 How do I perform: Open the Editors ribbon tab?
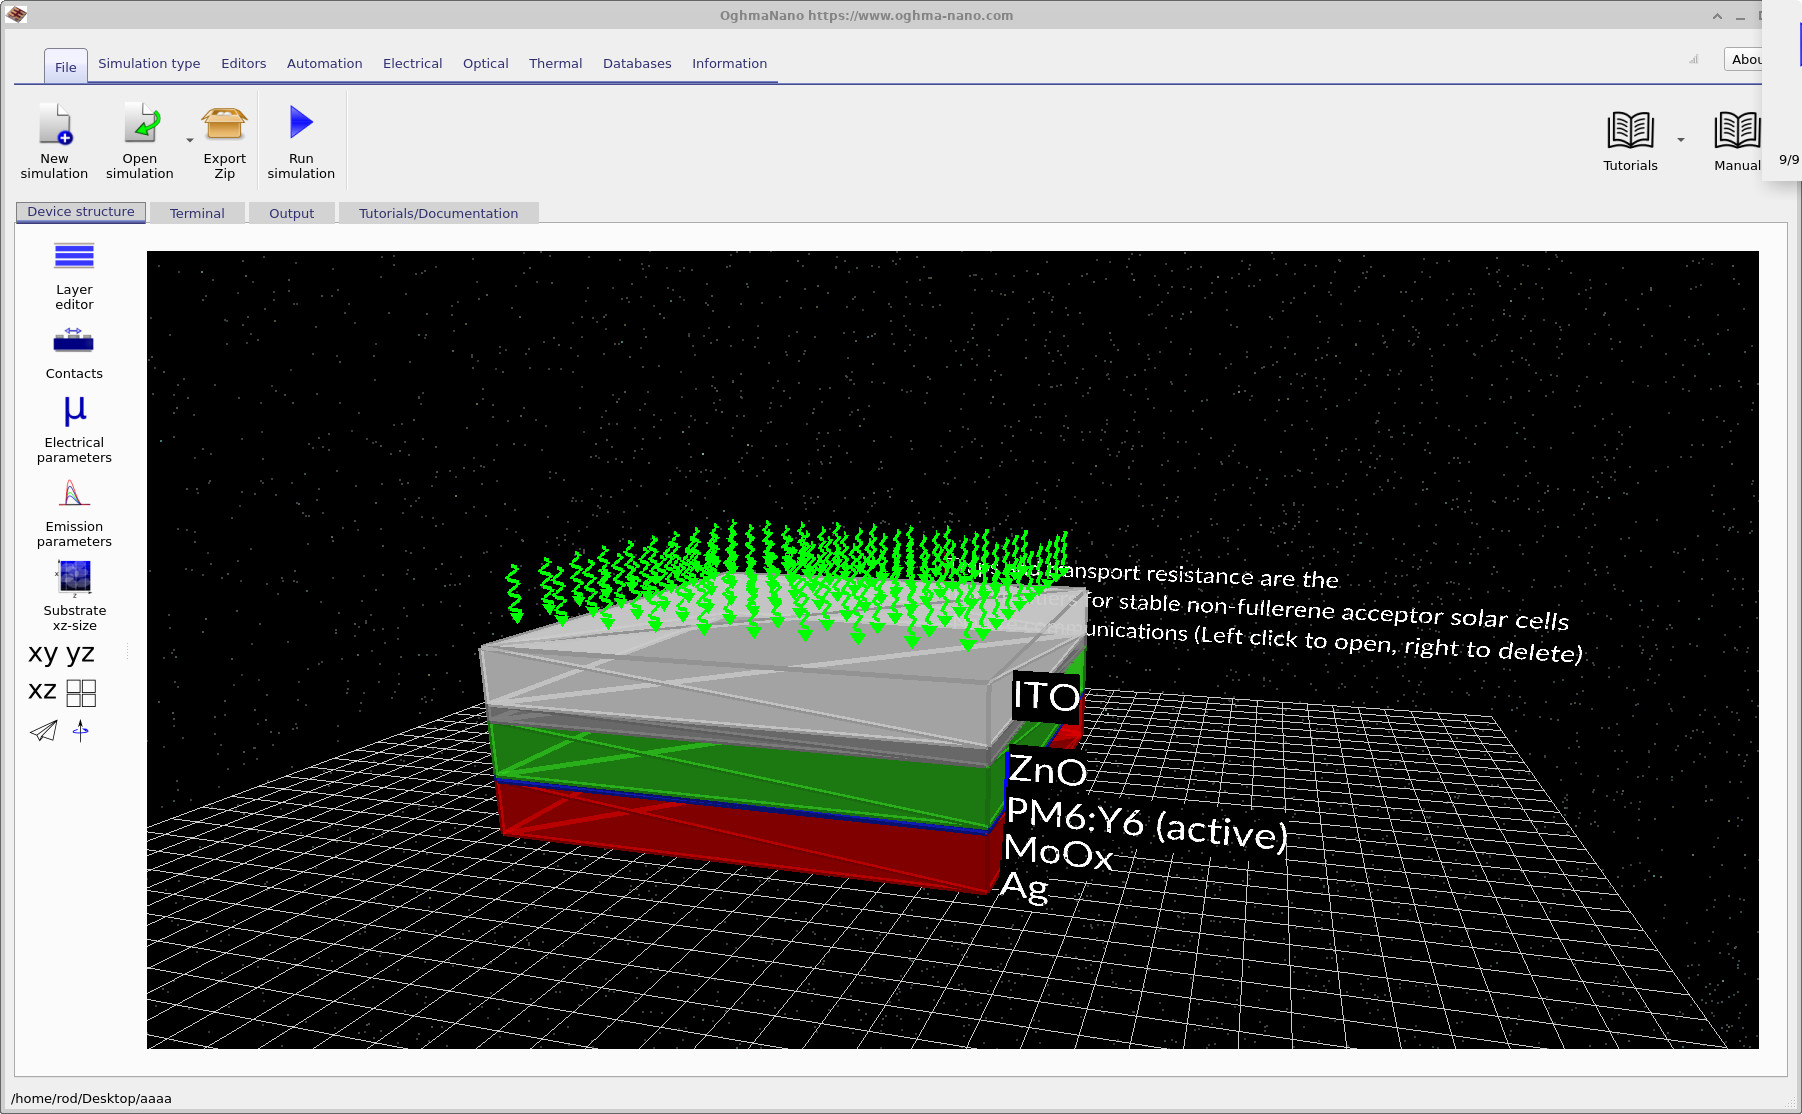pyautogui.click(x=244, y=63)
